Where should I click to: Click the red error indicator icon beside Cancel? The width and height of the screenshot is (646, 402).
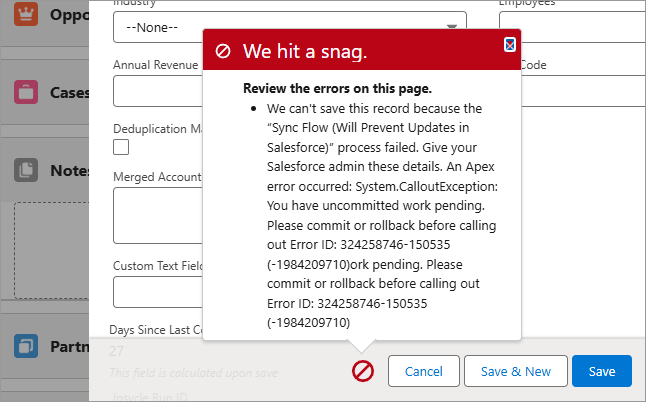(x=363, y=371)
